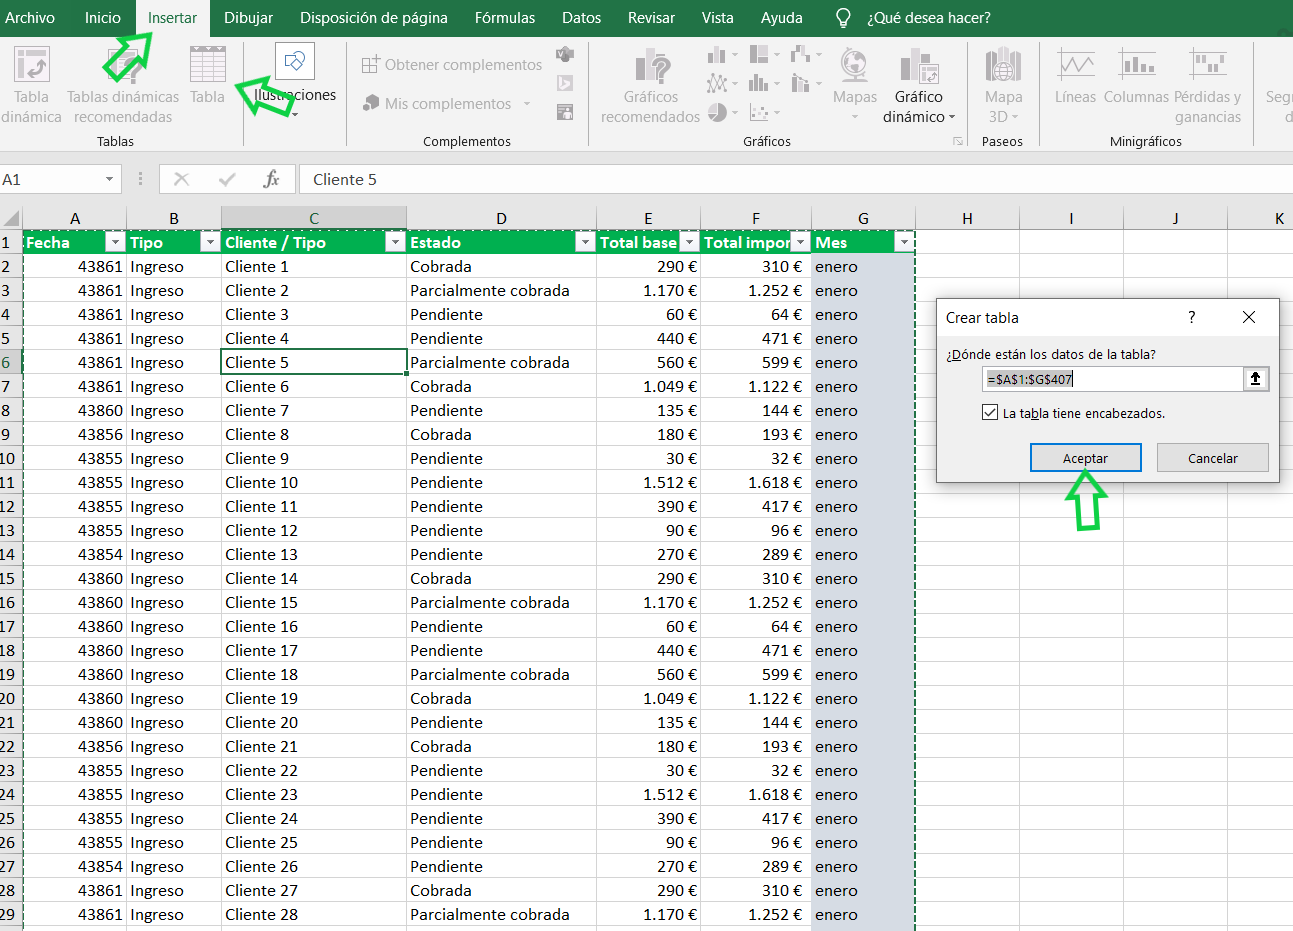Click the Aceptar button
1293x931 pixels.
pyautogui.click(x=1085, y=458)
